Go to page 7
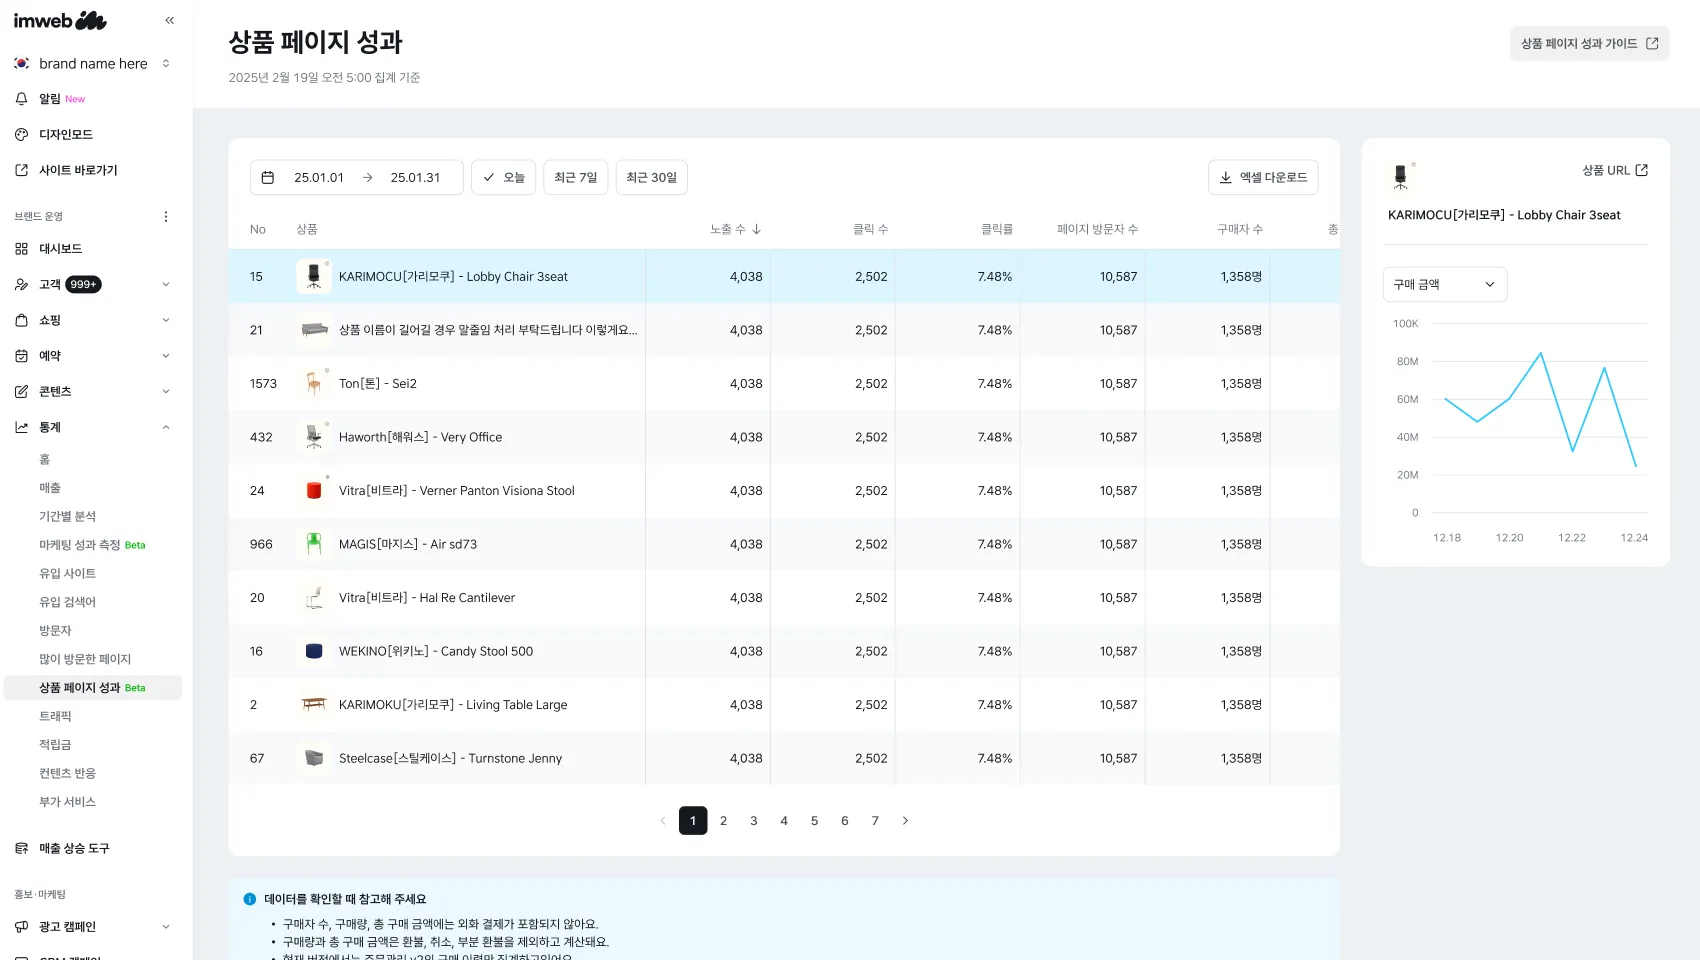1700x960 pixels. click(875, 821)
